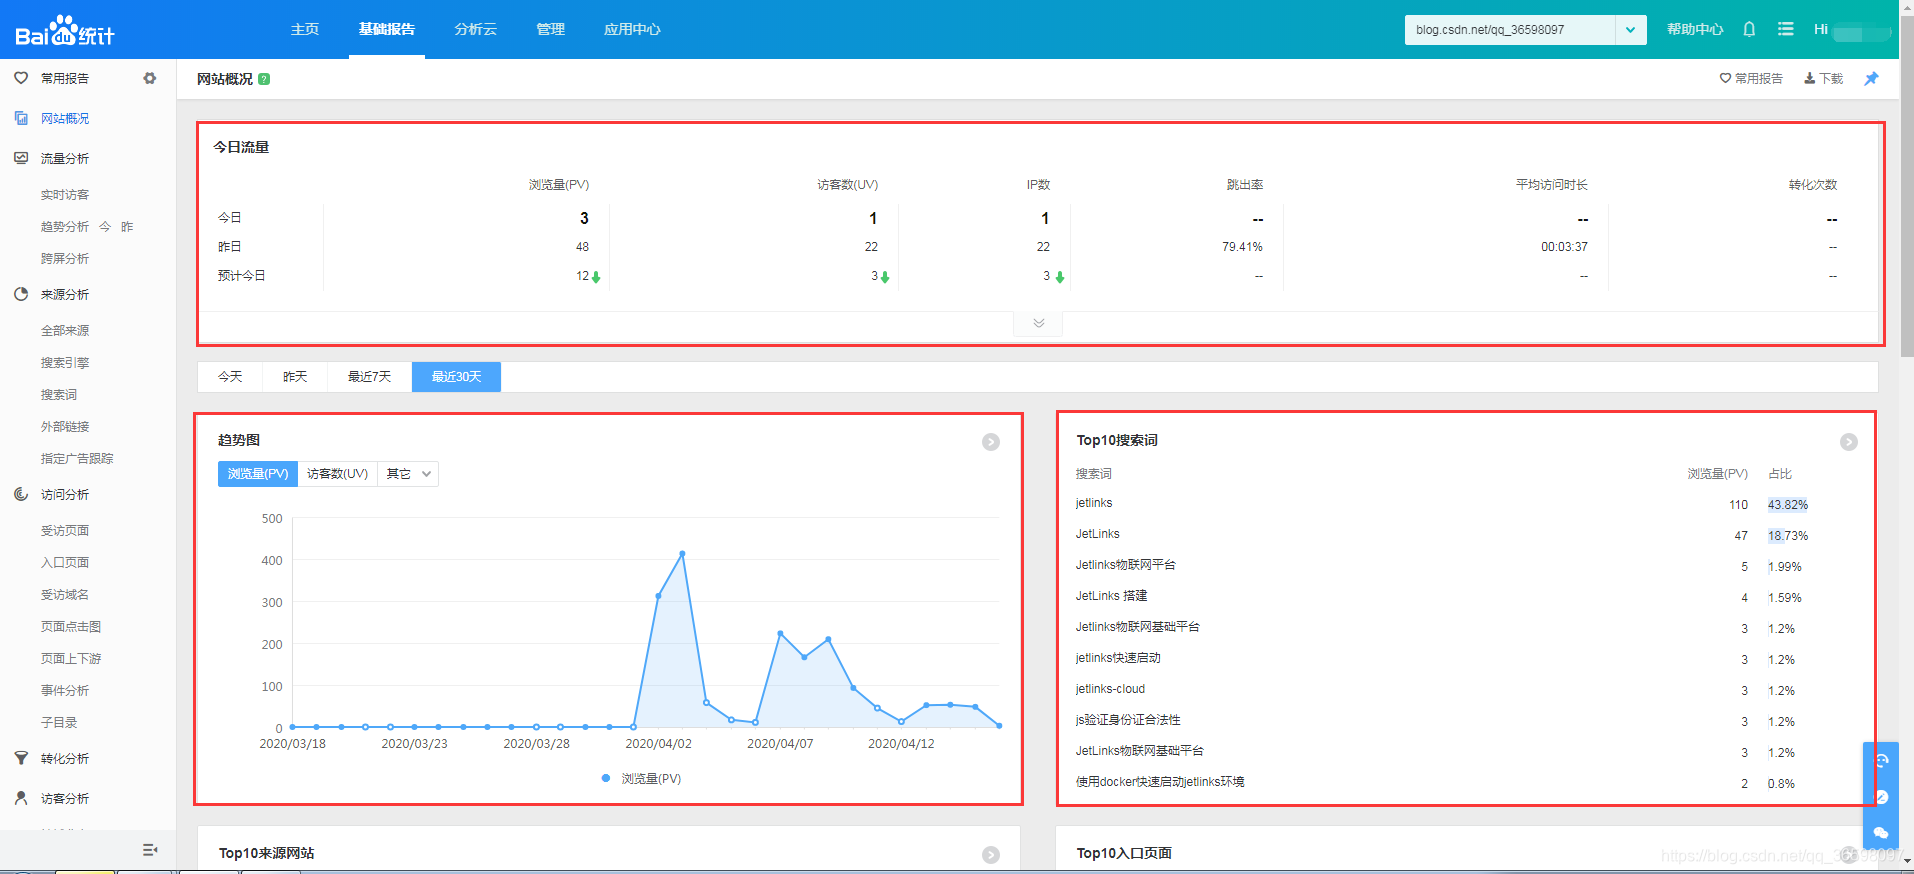
Task: Open 子目录 in sidebar
Action: 59,723
